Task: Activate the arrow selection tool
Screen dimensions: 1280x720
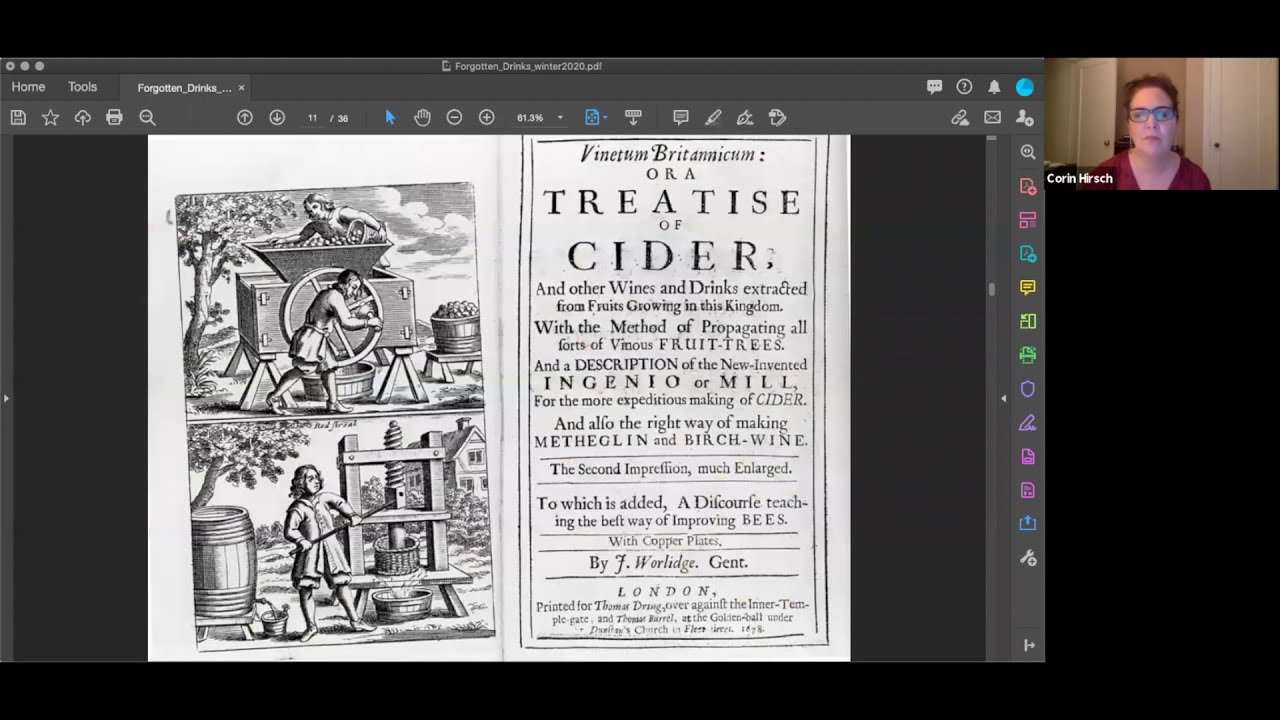Action: [390, 118]
